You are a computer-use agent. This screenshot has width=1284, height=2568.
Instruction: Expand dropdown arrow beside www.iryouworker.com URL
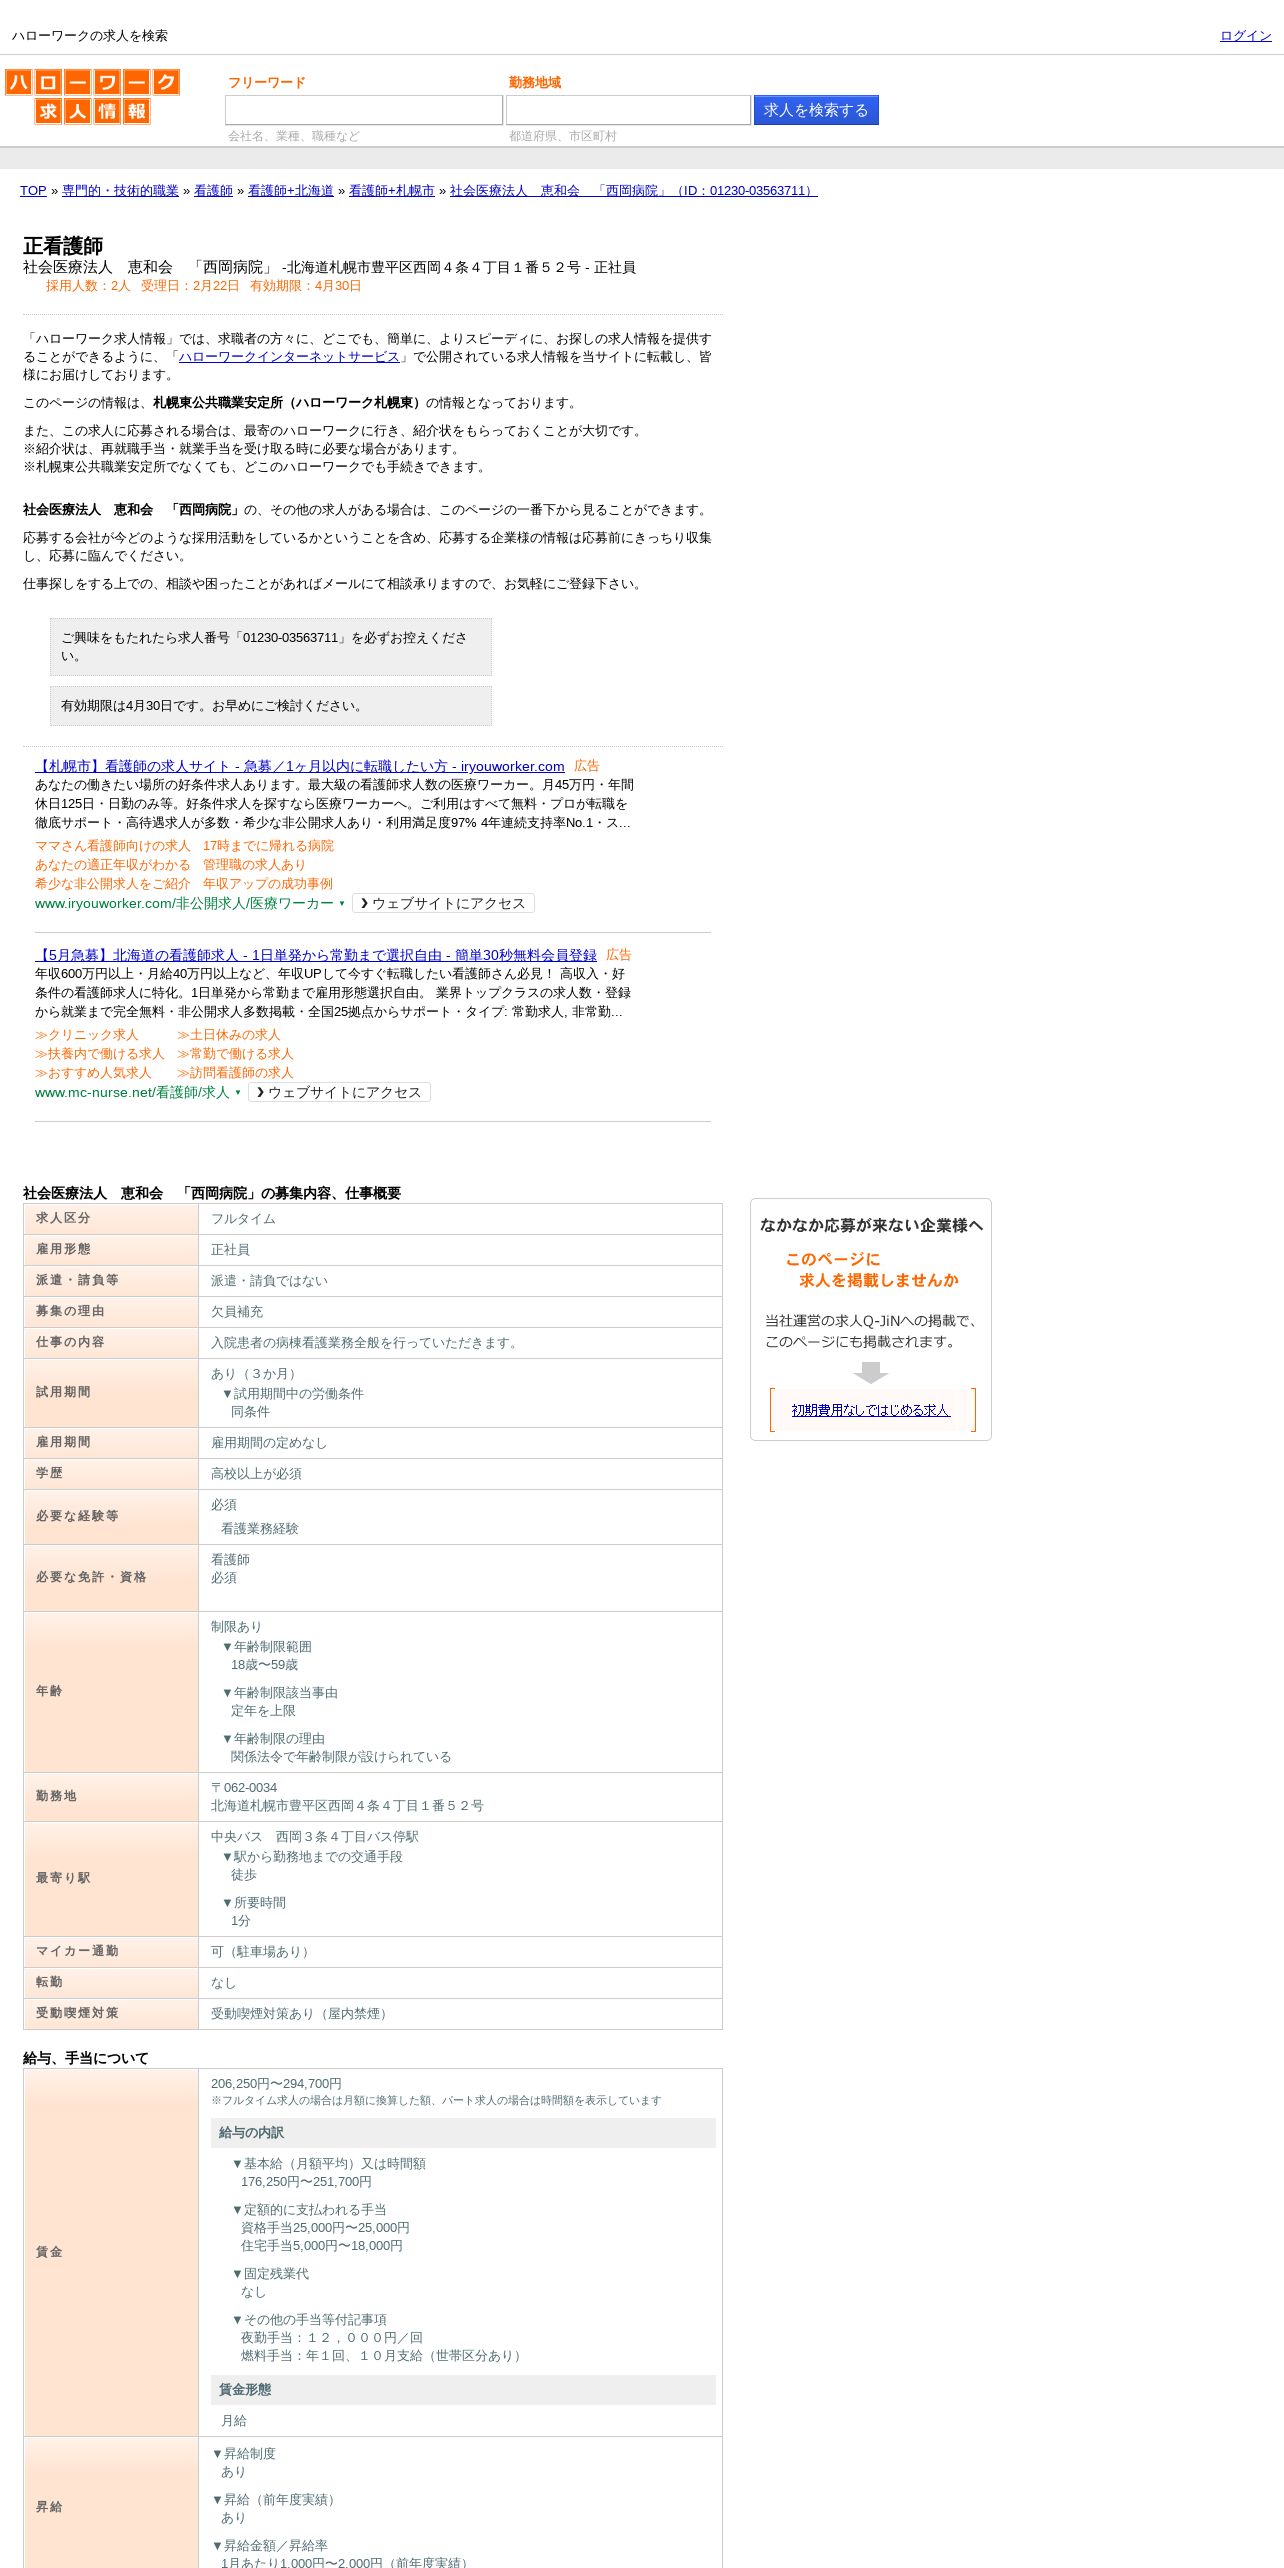[342, 904]
